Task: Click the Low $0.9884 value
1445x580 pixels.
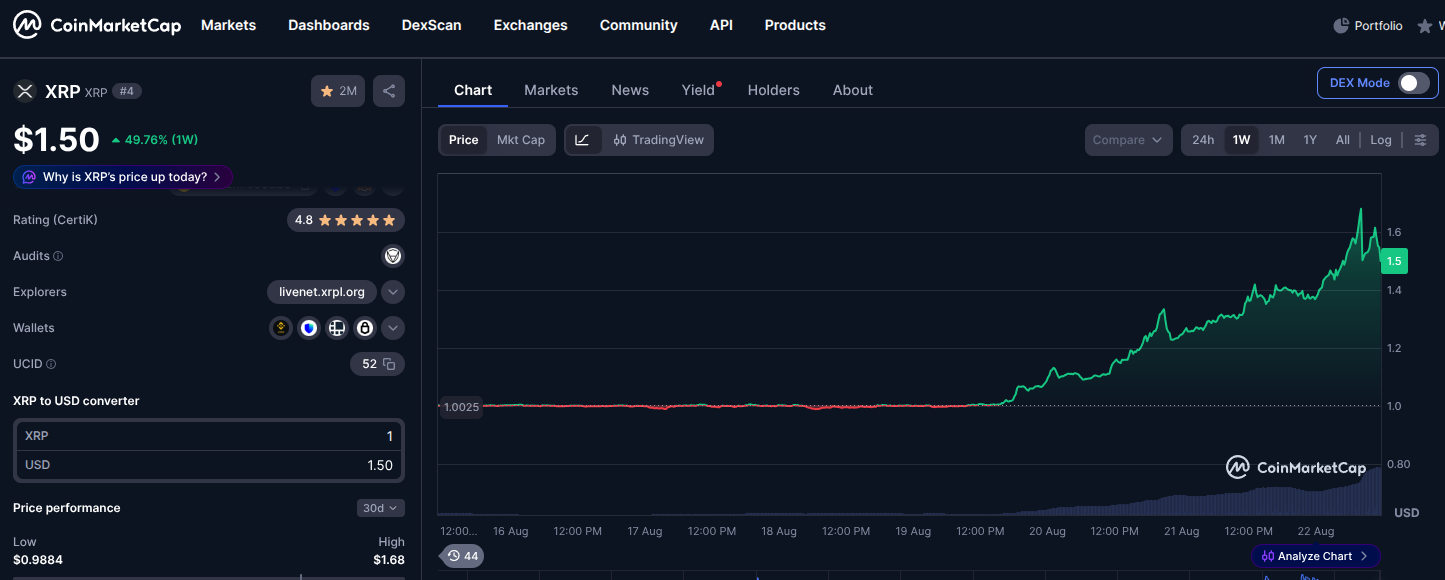Action: click(38, 560)
